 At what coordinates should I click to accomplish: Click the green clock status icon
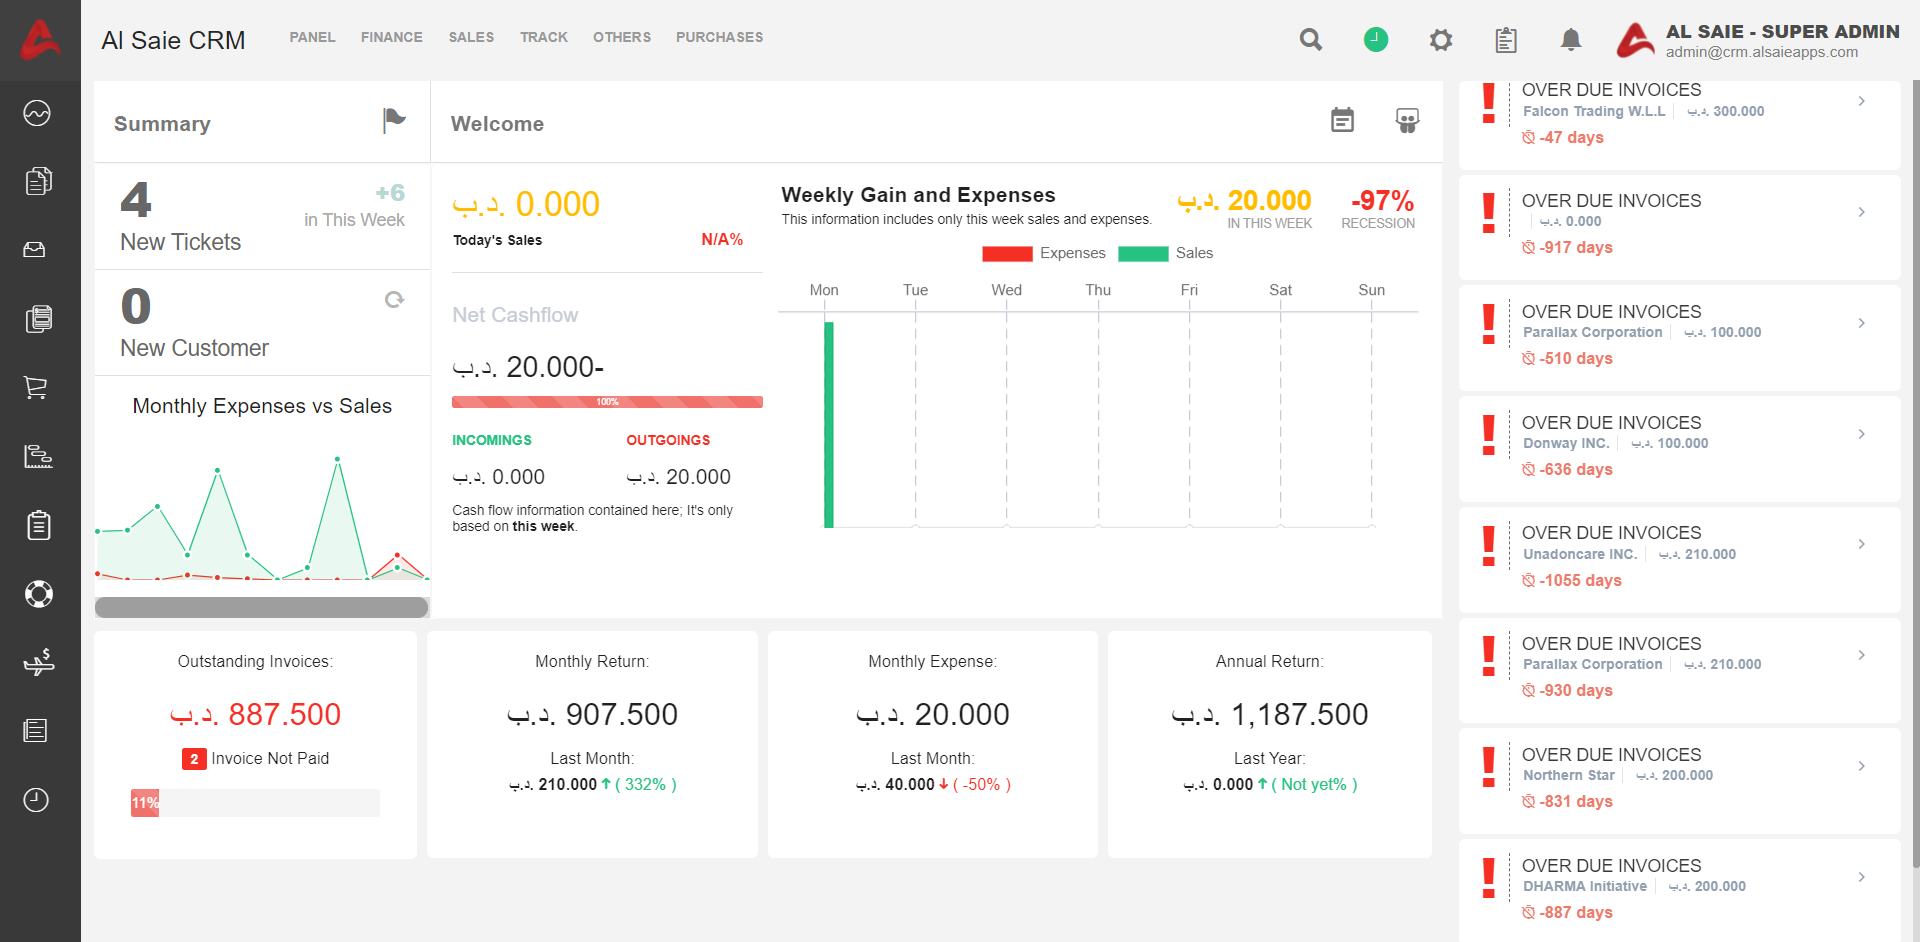(x=1376, y=40)
